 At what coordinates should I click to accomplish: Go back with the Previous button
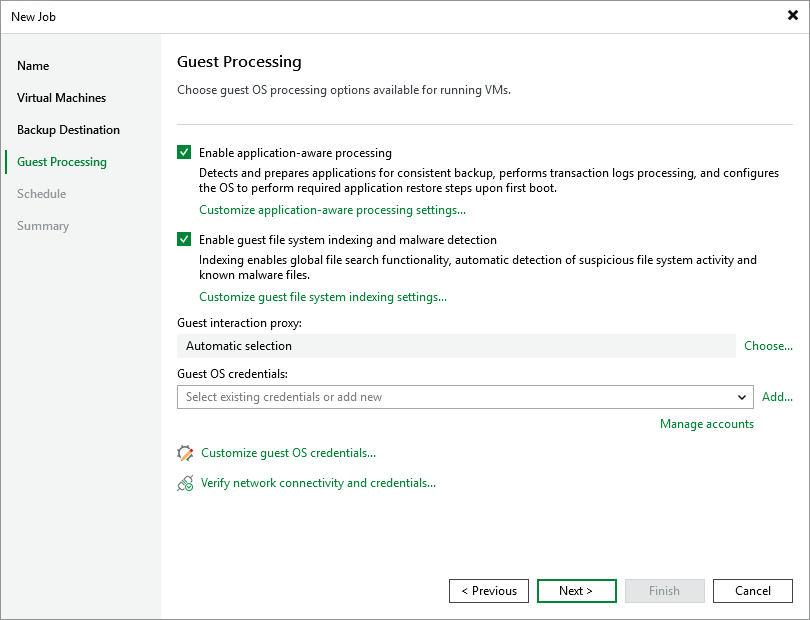pos(488,590)
